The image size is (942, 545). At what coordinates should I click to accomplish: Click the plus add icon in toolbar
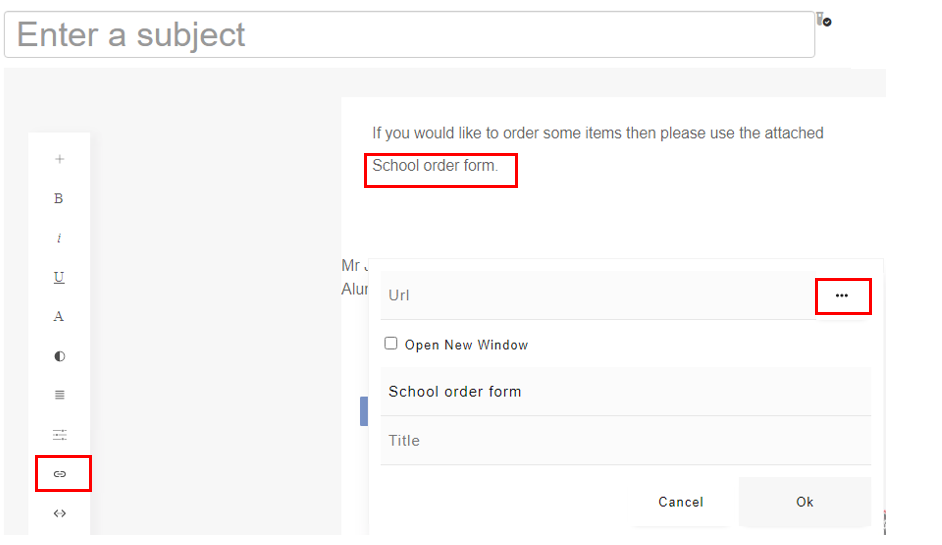pos(59,159)
